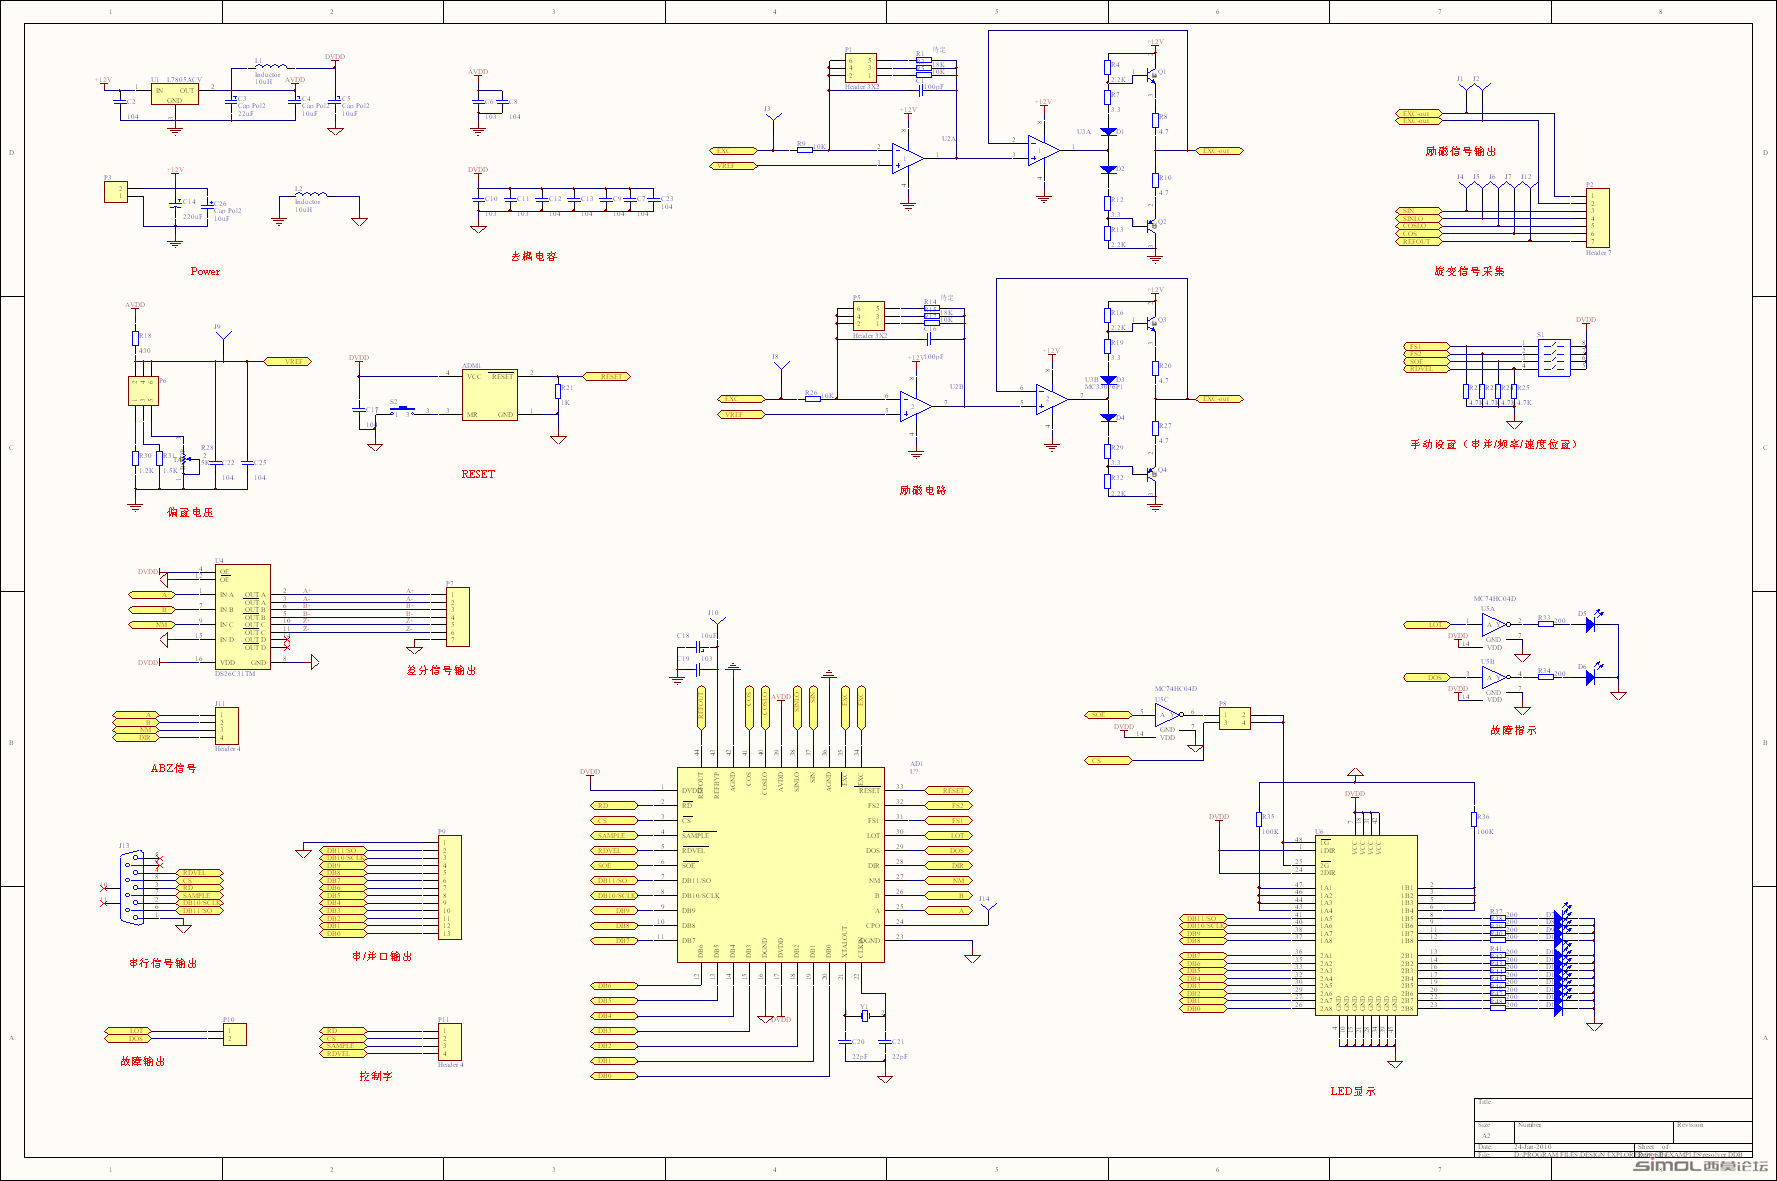Select the P5 Header 3X2 connector
This screenshot has height=1181, width=1777.
click(x=869, y=317)
